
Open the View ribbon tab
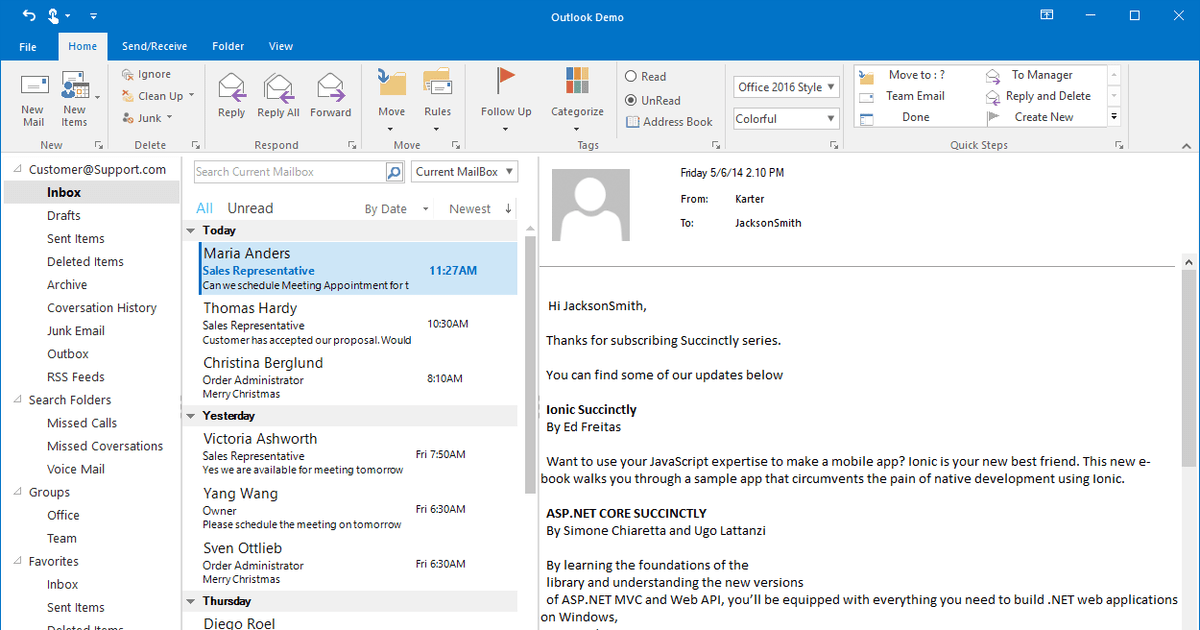point(280,45)
